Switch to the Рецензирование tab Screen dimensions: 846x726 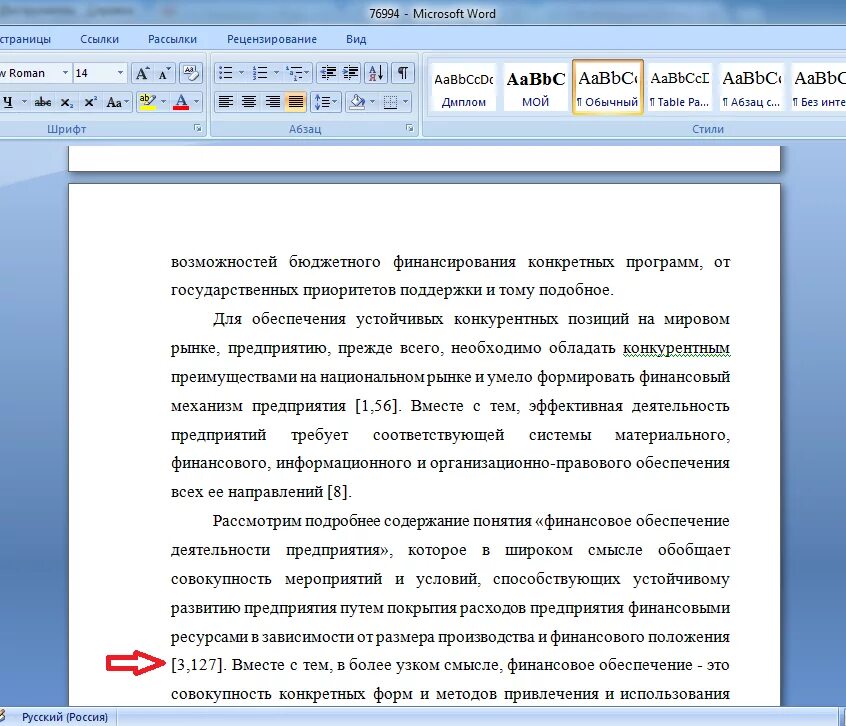click(272, 39)
